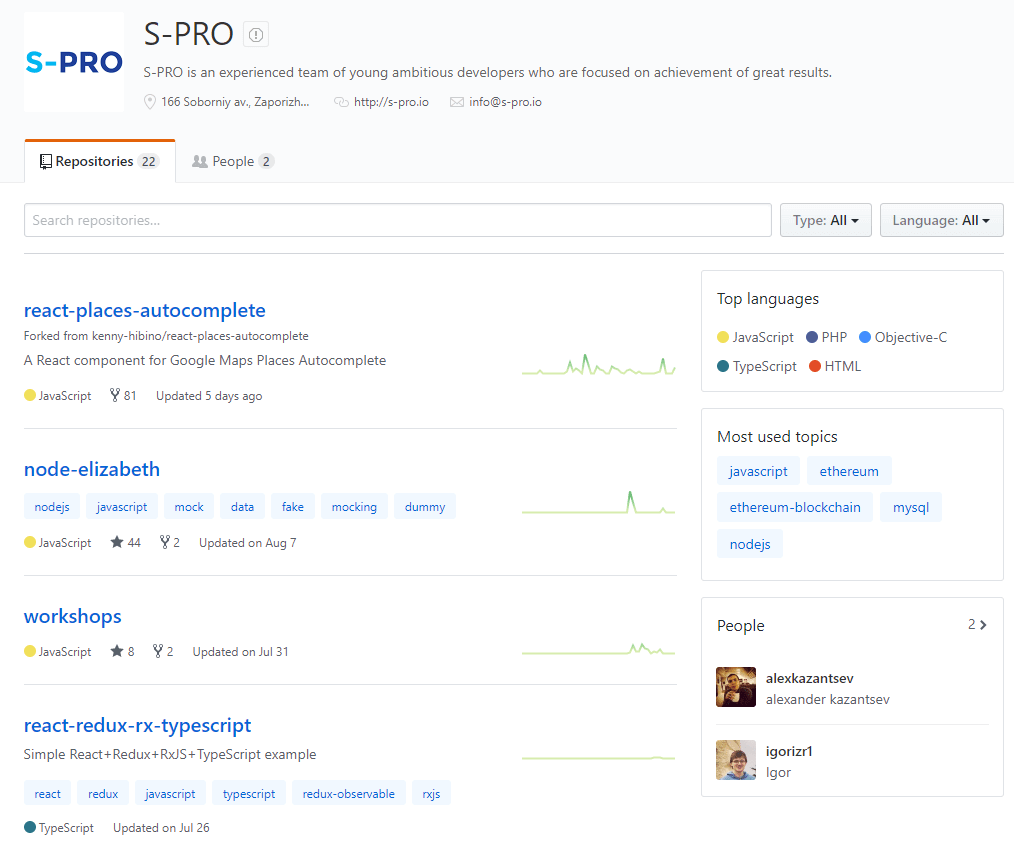Screen dimensions: 1014x850
Task: Click the link icon beside the website URL
Action: point(341,102)
